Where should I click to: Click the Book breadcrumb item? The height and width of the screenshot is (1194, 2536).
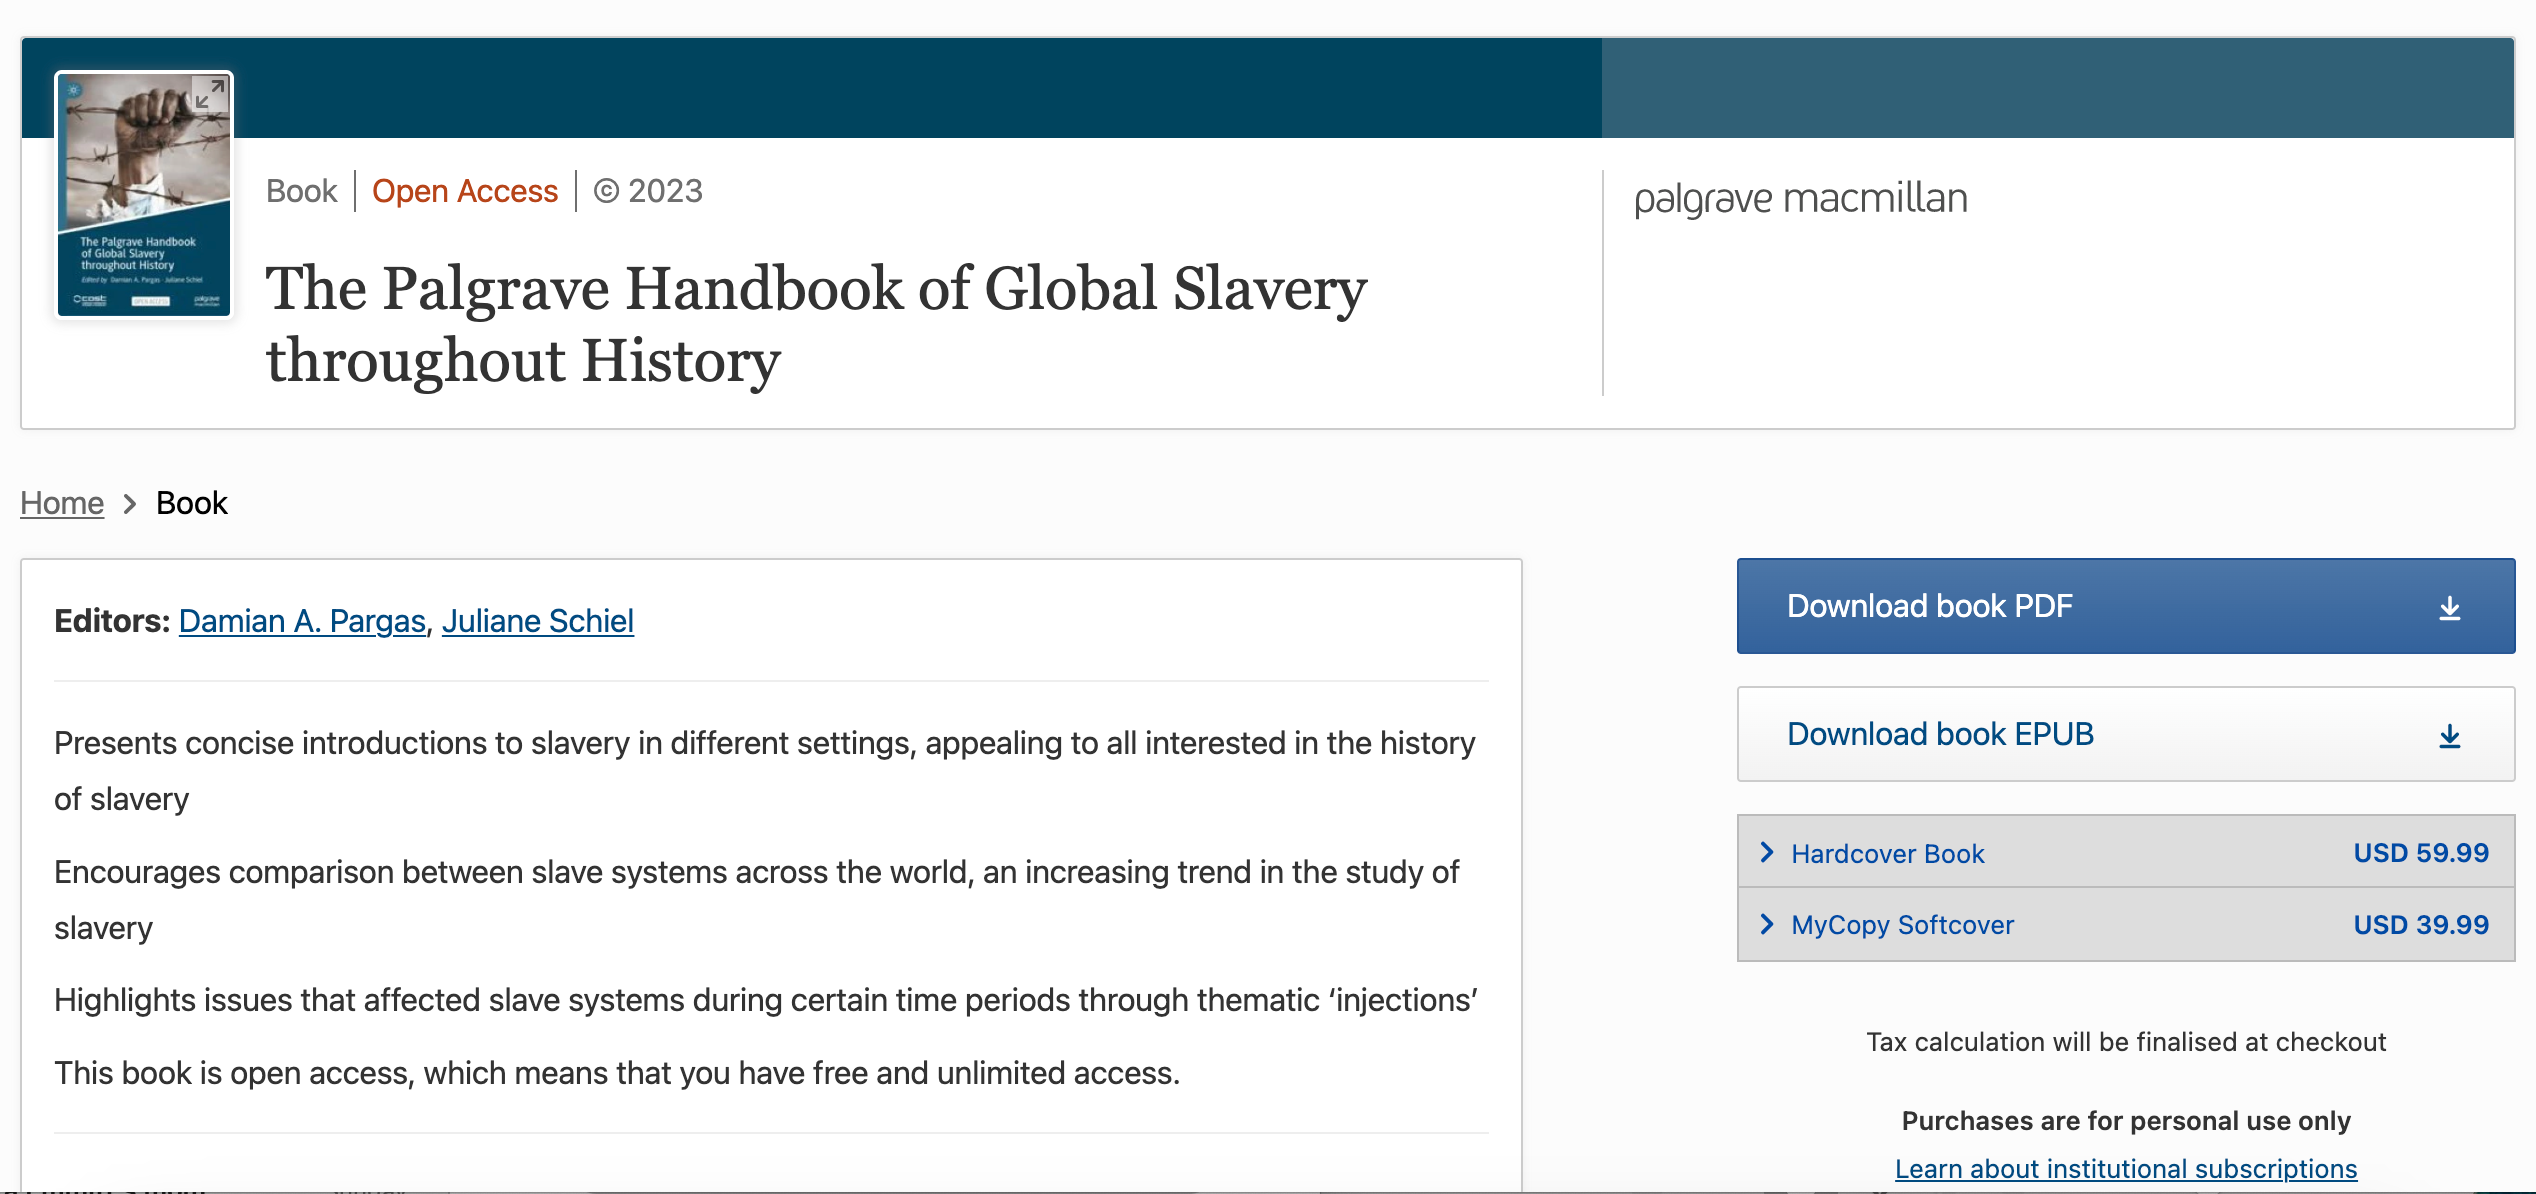[x=192, y=503]
